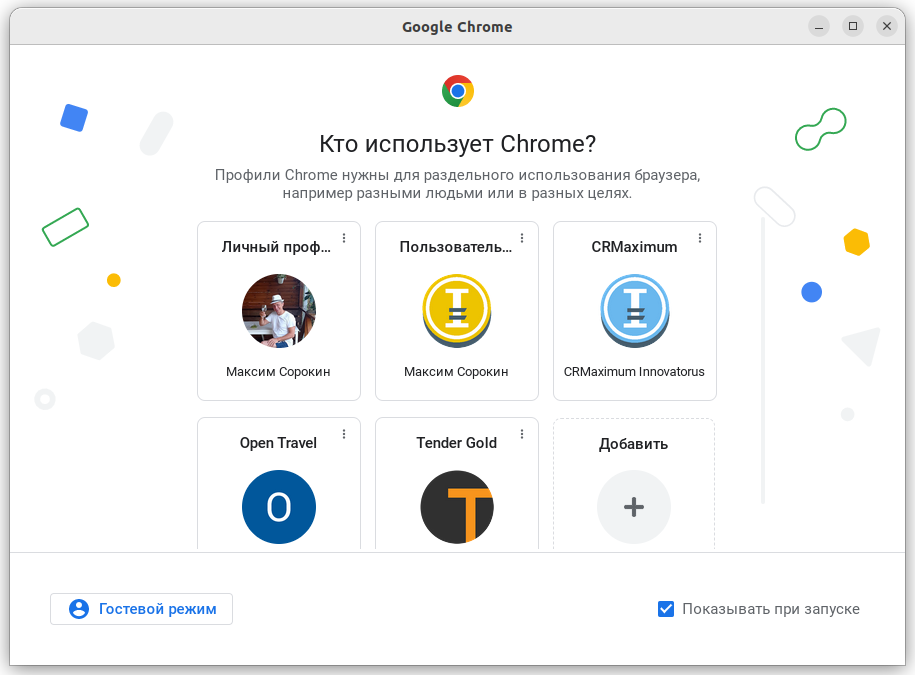Click the CRMaximum Innovatorus account name
Image resolution: width=915 pixels, height=675 pixels.
[634, 372]
